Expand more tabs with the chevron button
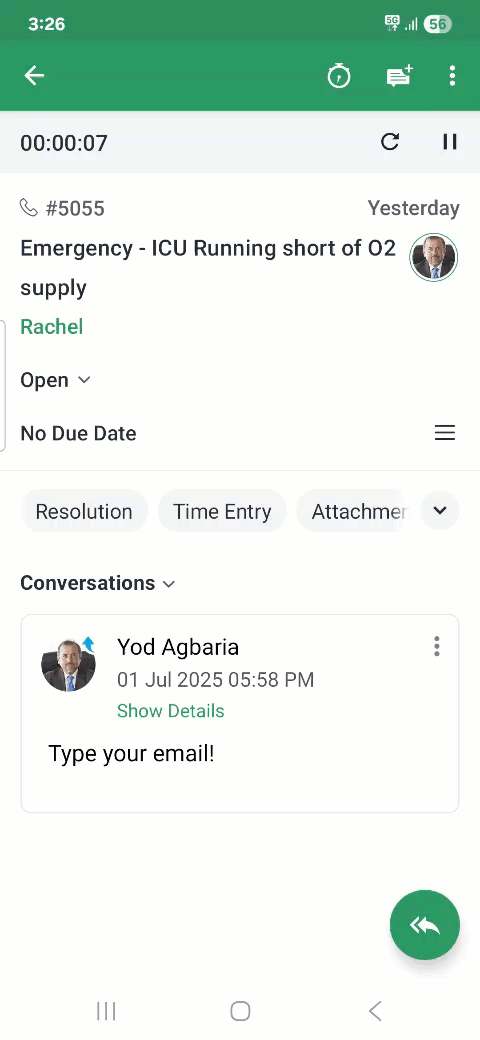Screen dimensions: 480x1040 [x=440, y=511]
